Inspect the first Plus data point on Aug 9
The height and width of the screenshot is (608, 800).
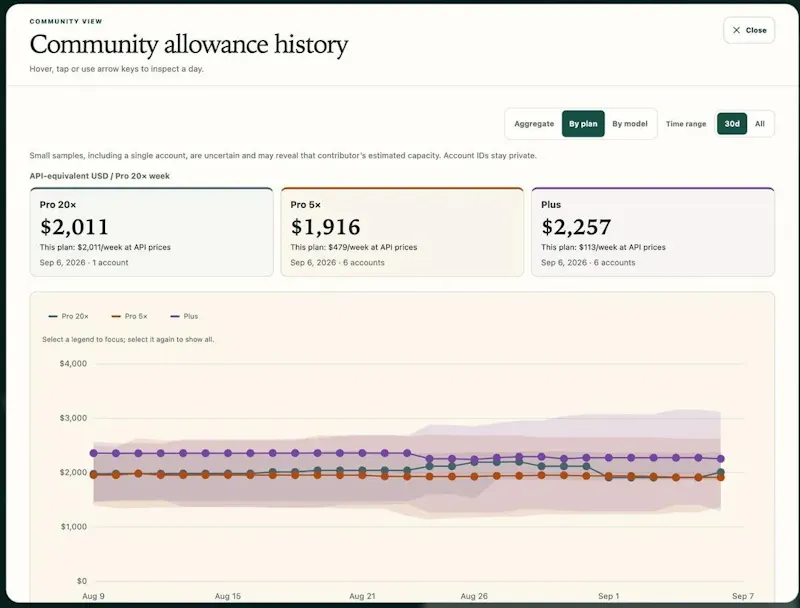coord(93,453)
